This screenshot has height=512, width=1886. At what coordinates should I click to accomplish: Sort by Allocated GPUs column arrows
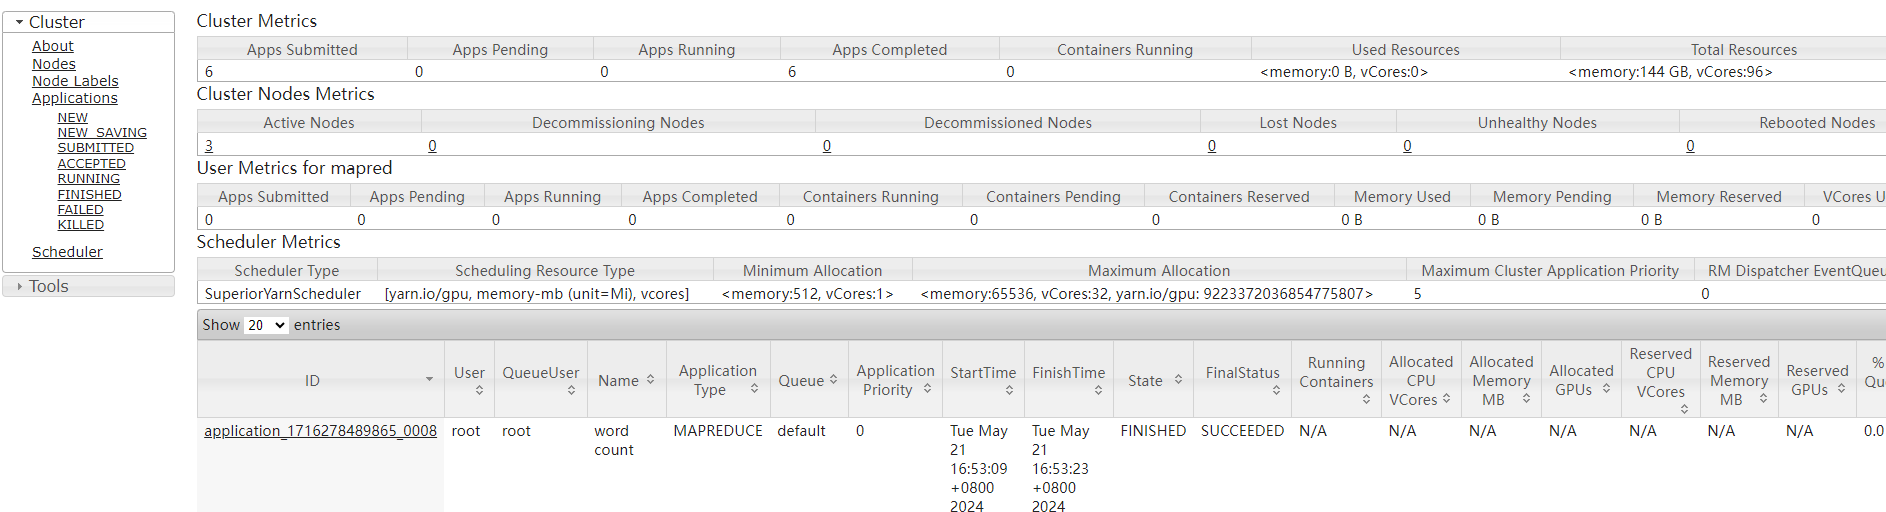[x=1606, y=389]
